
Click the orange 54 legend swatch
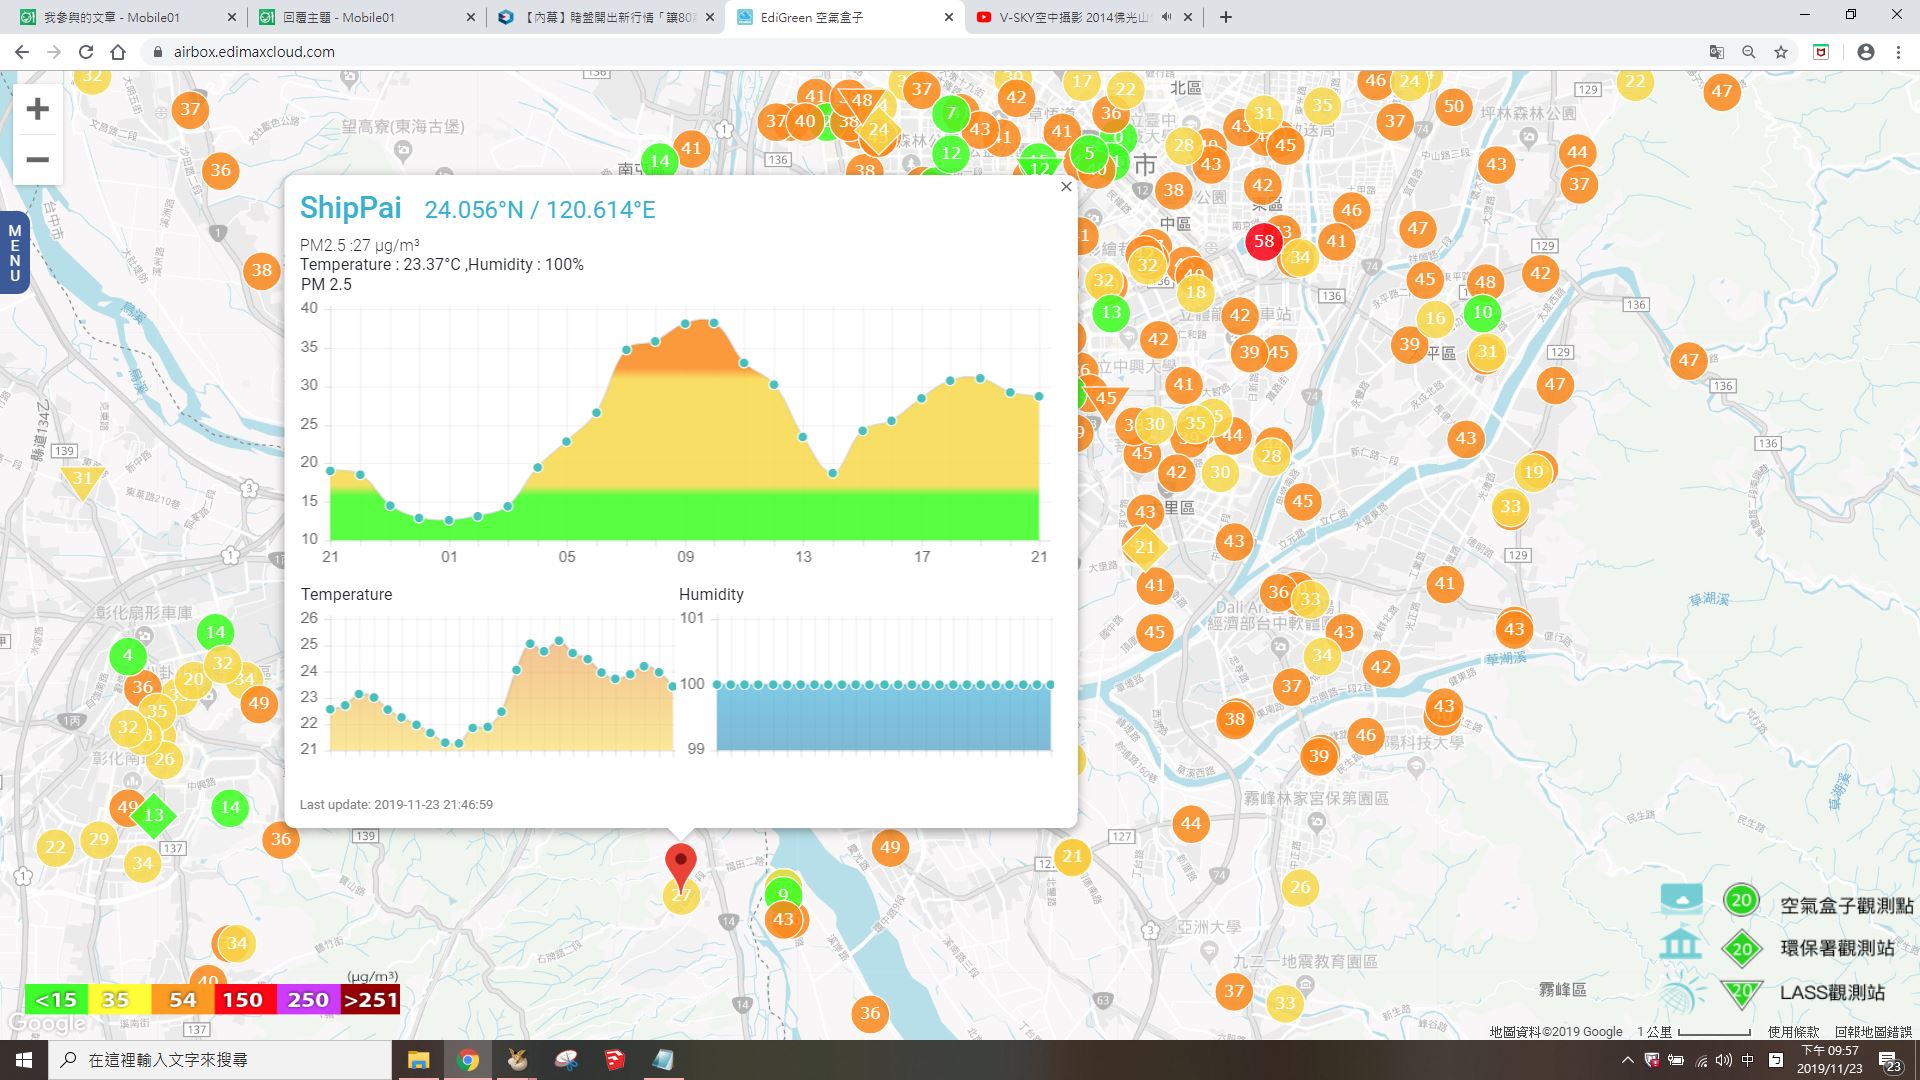(182, 1000)
